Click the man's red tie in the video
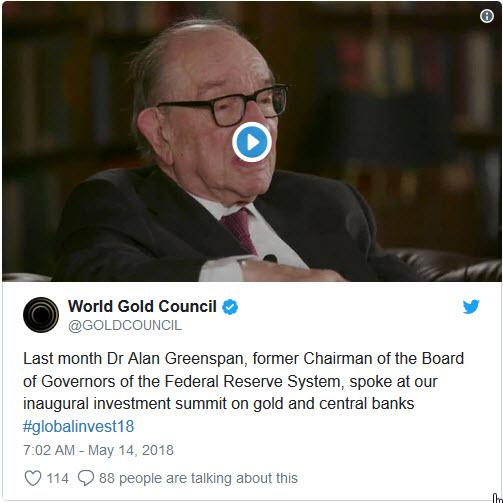The height and width of the screenshot is (503, 503). pyautogui.click(x=239, y=229)
